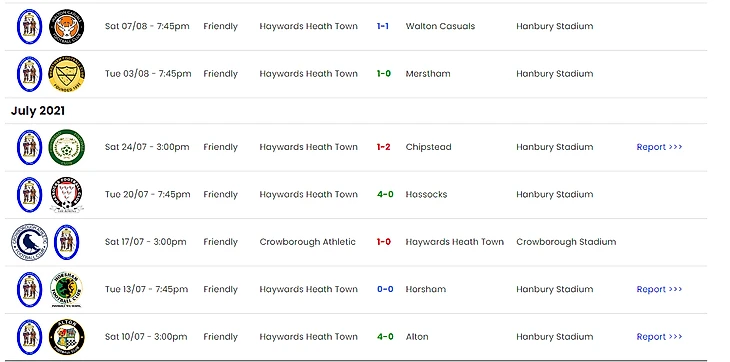Click the Merstham club crest
The image size is (730, 362).
[x=67, y=74]
